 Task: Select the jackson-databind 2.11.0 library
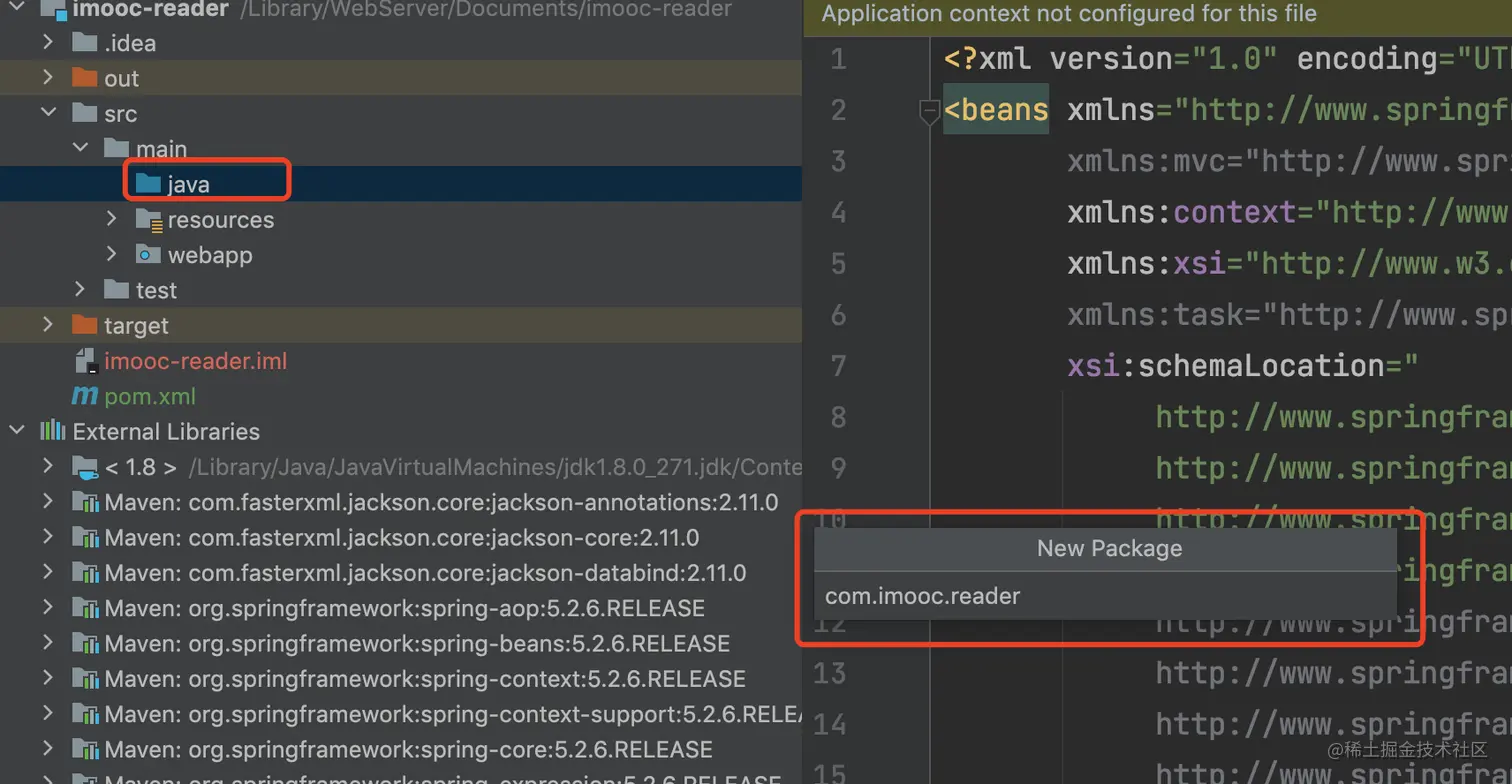point(425,573)
